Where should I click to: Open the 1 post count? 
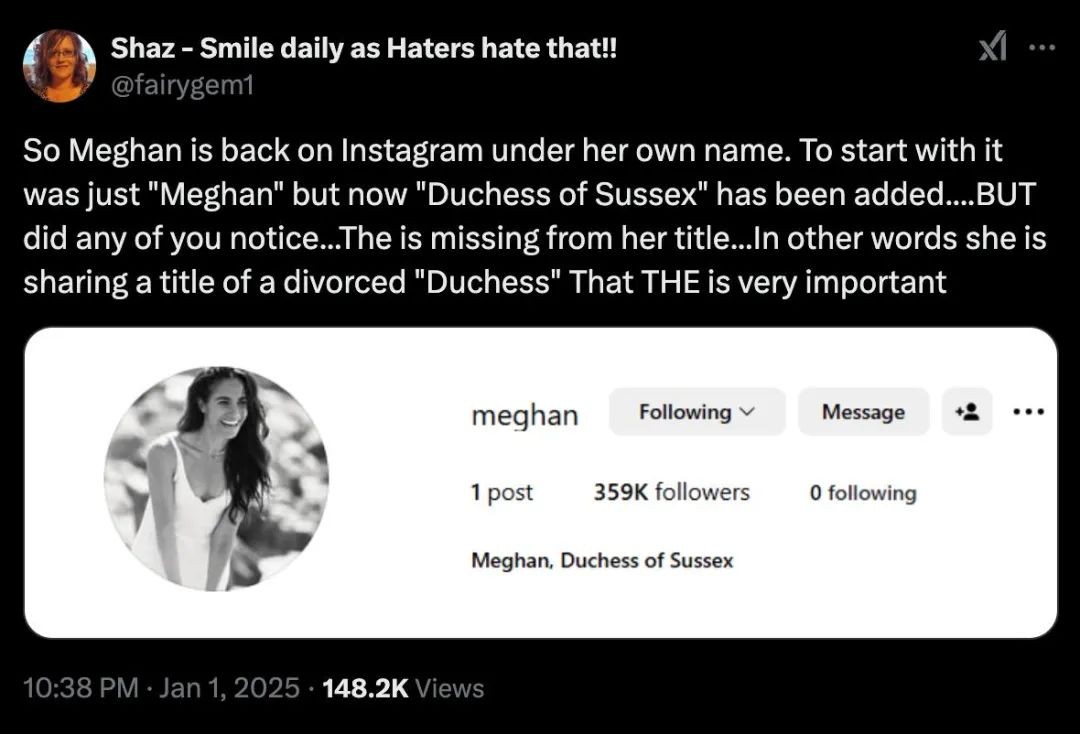pyautogui.click(x=502, y=492)
